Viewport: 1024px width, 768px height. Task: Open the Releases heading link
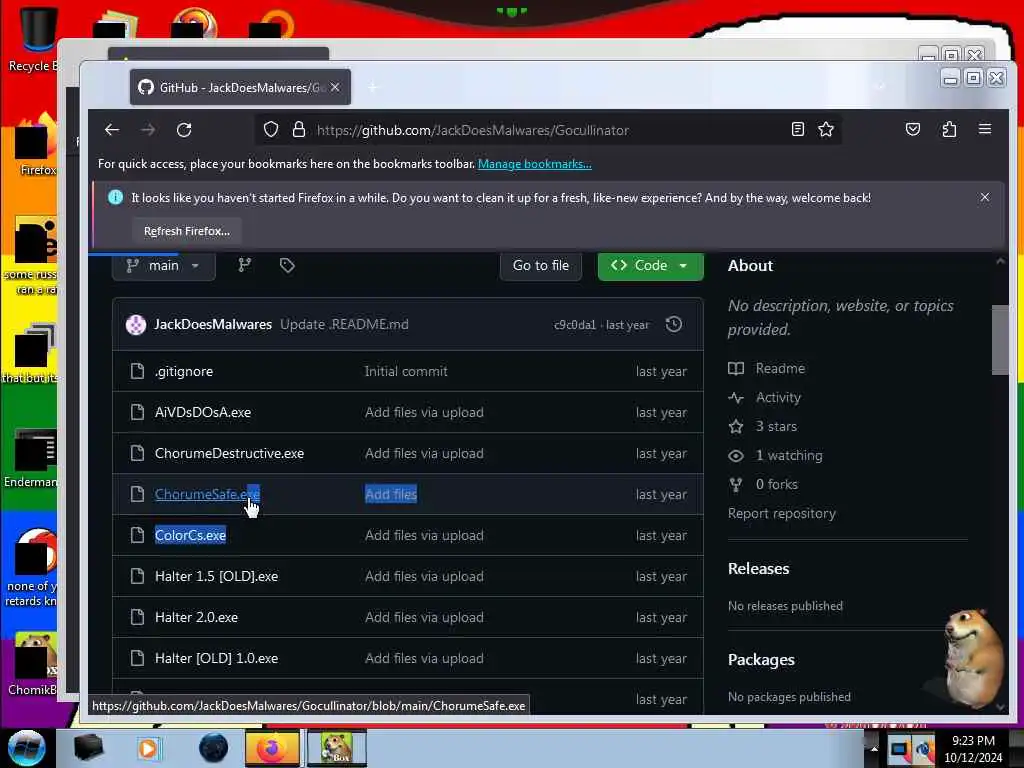pos(758,569)
